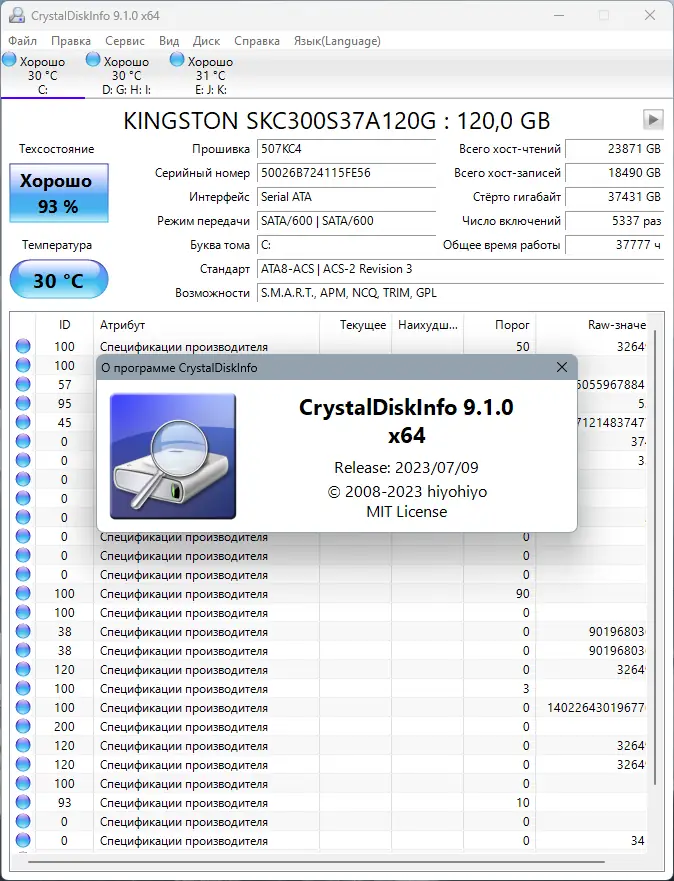Click the CrystalDiskInfo title bar app icon

coord(17,15)
